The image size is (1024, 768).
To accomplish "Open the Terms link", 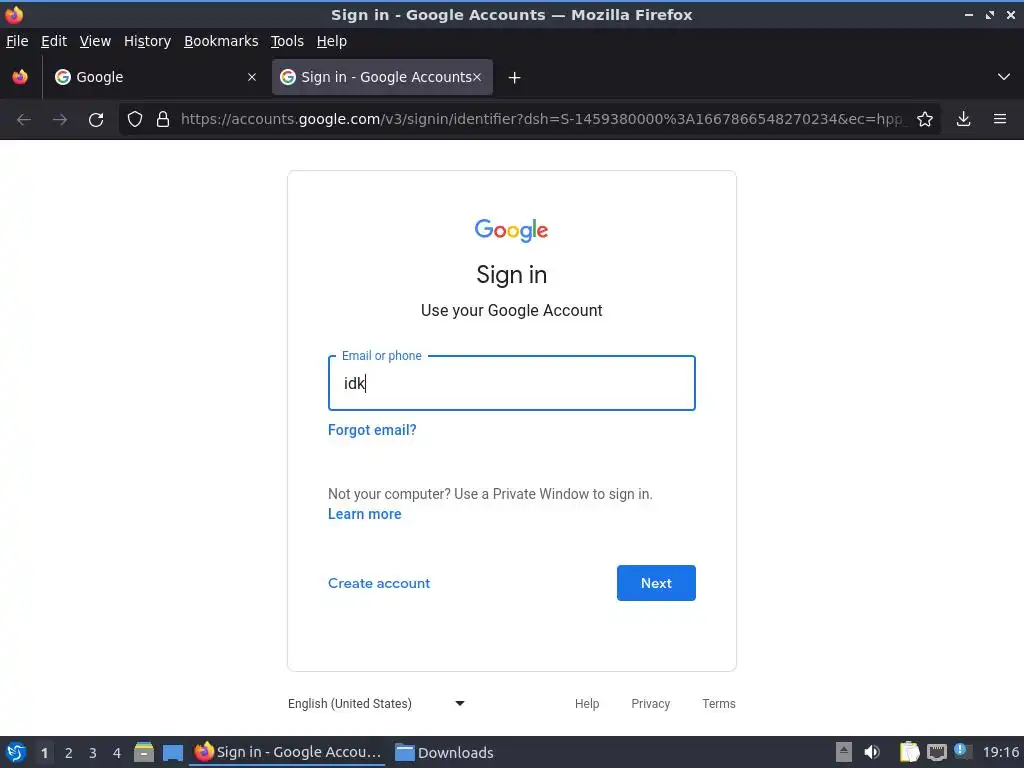I will (x=718, y=703).
